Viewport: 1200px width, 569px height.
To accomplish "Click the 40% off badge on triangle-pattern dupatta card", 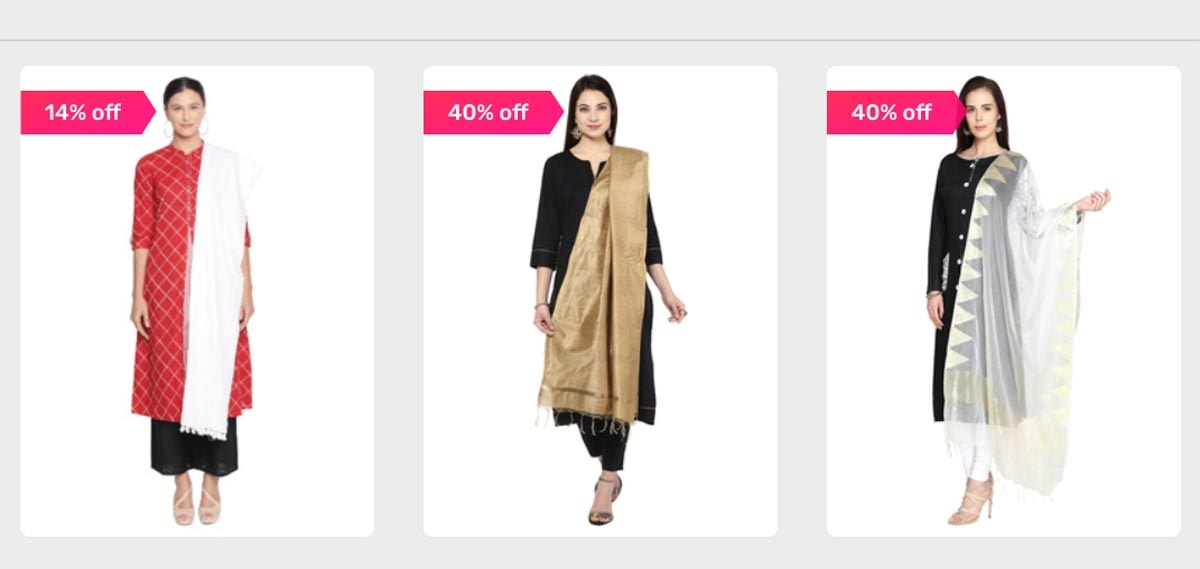I will (895, 112).
